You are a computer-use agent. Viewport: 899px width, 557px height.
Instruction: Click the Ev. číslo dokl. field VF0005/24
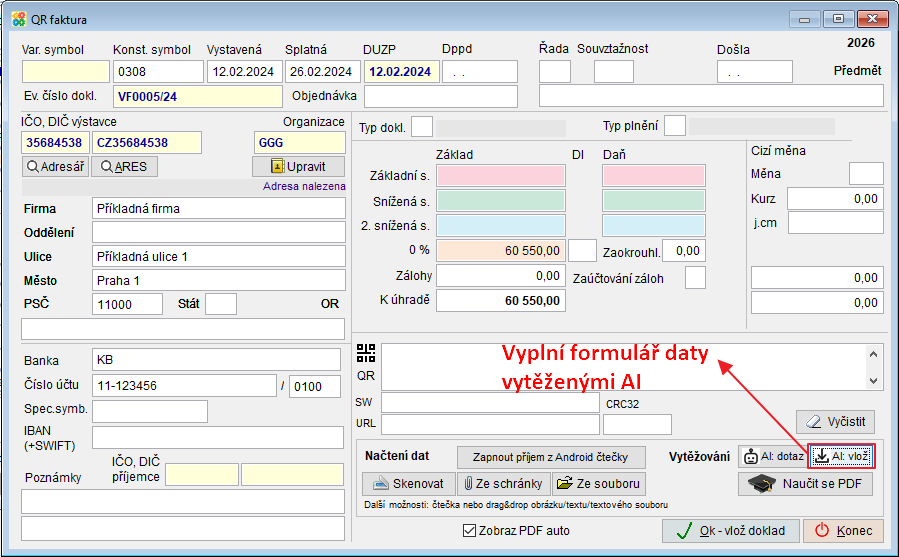[198, 96]
